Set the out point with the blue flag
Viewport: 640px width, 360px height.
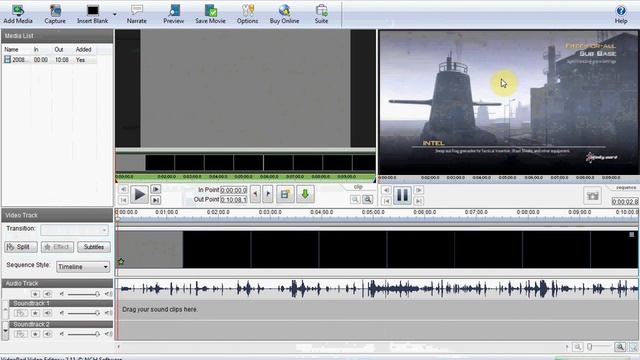click(268, 194)
